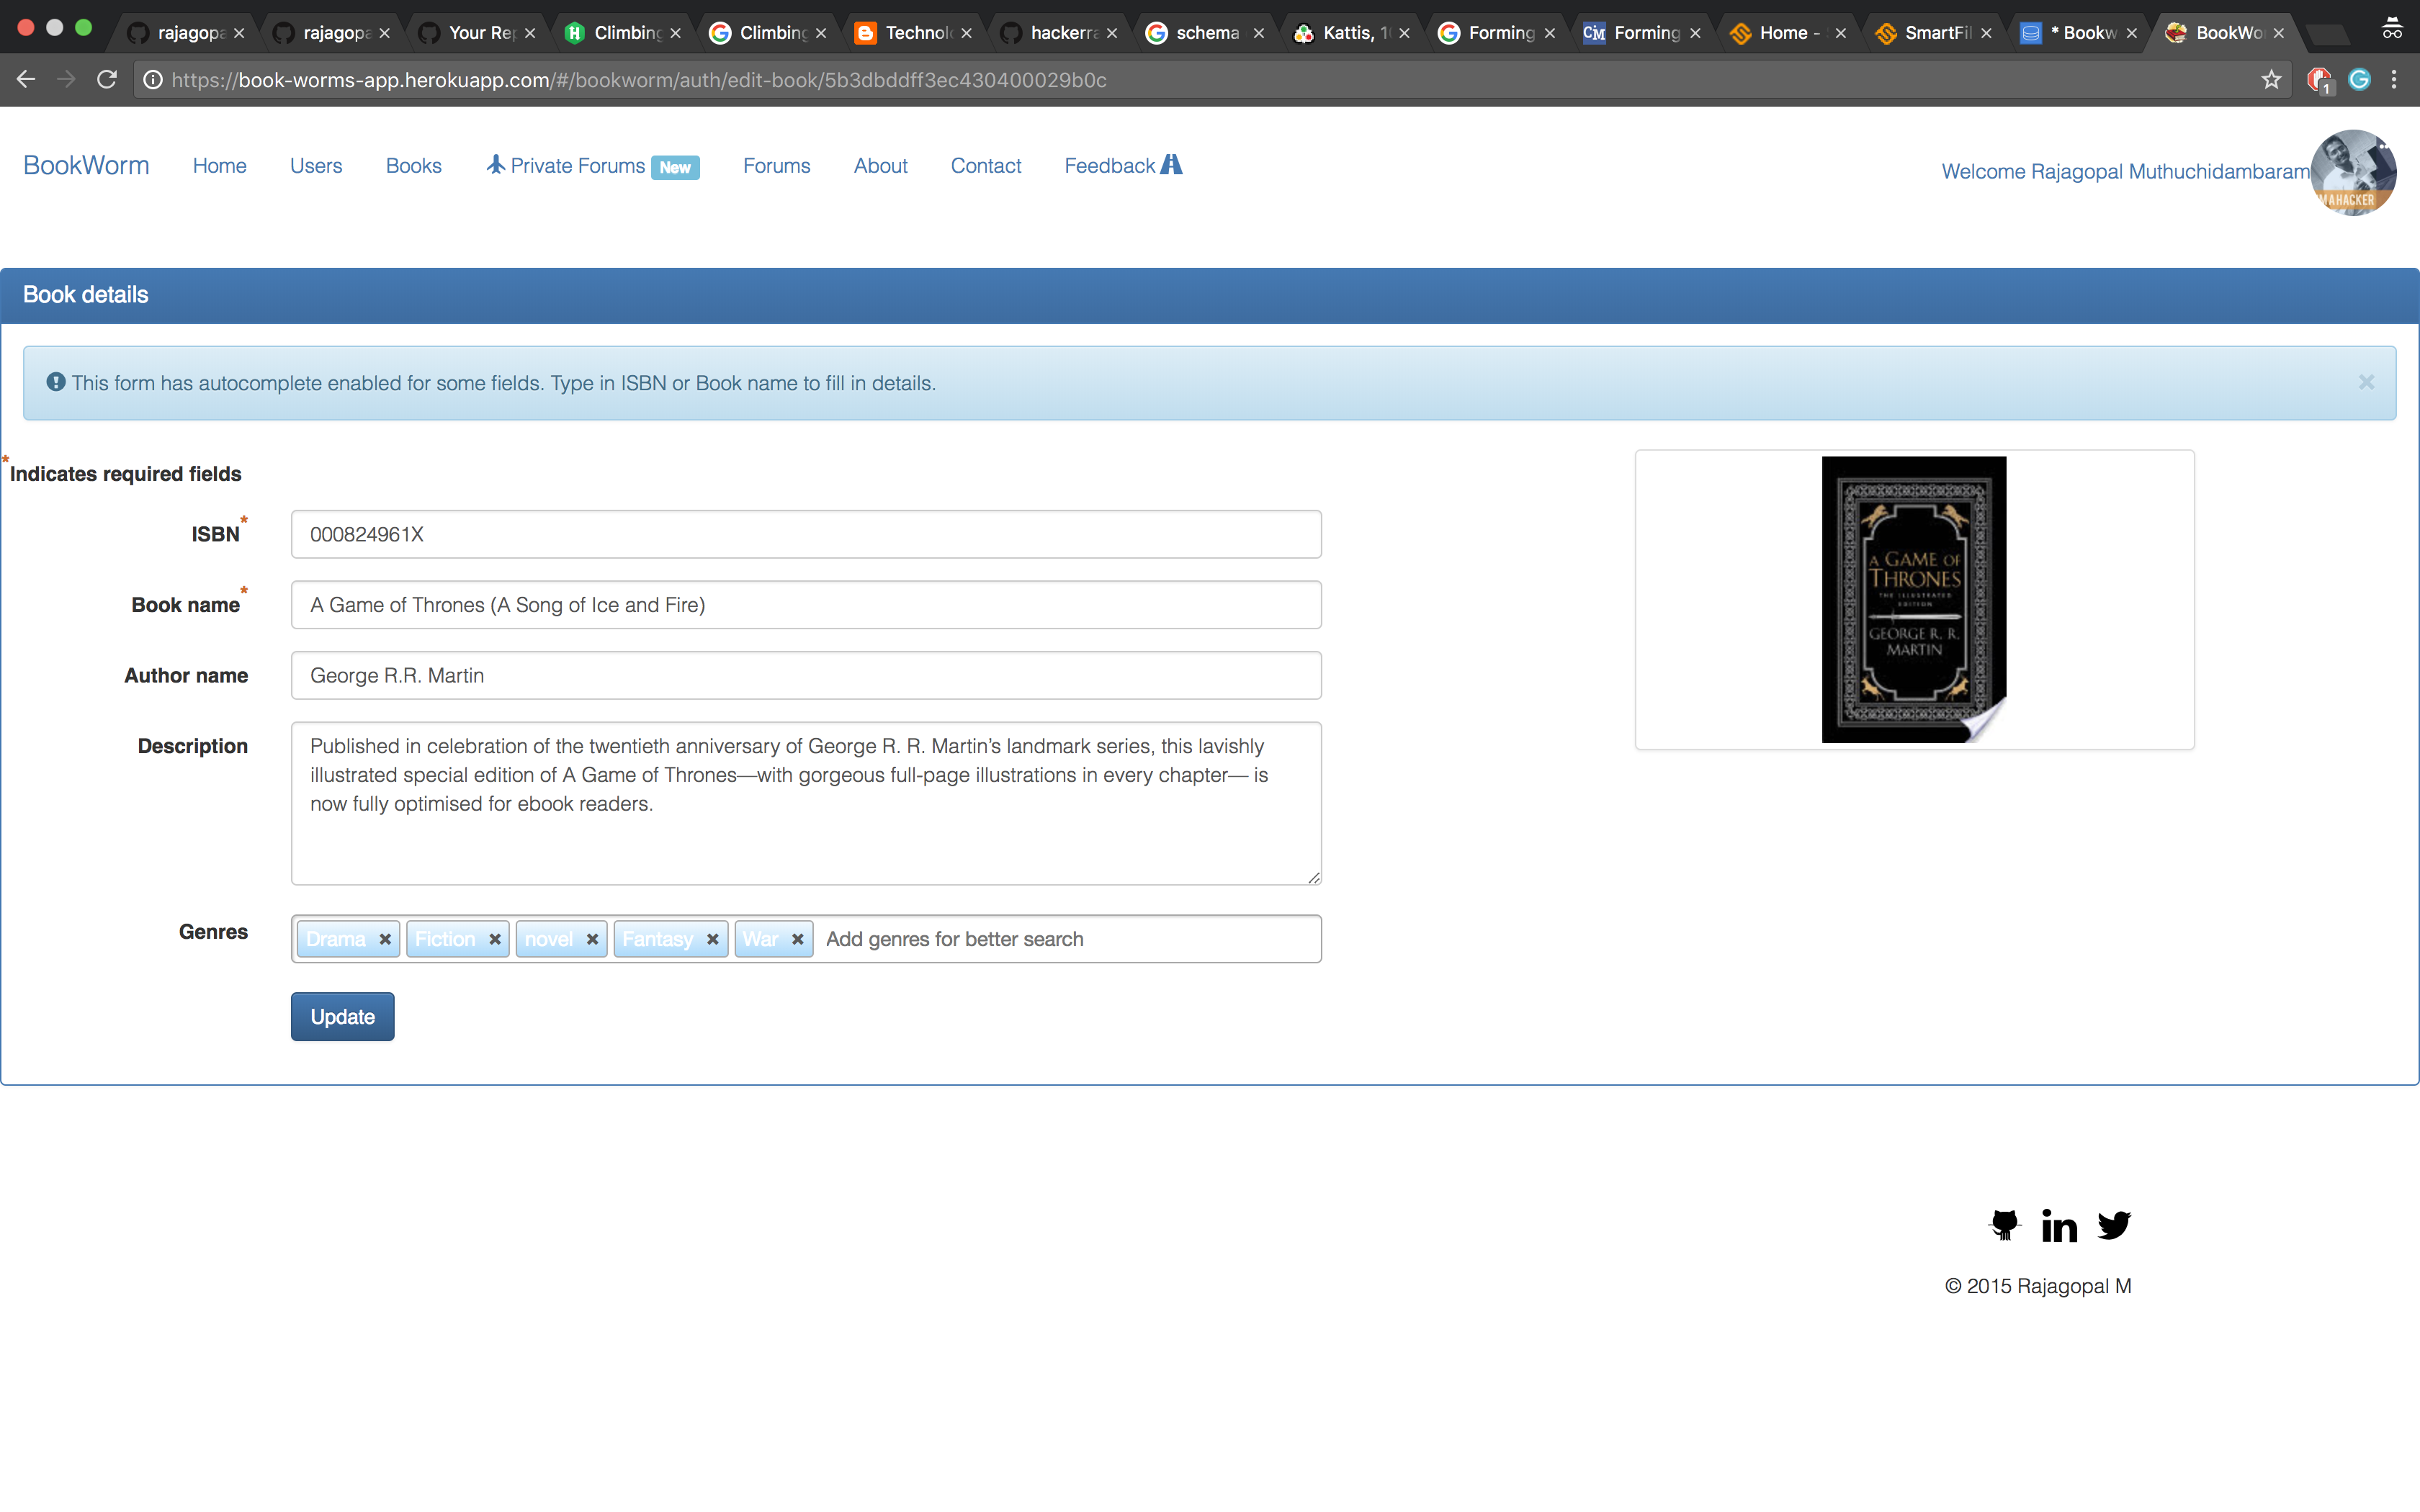Remove the War genre tag
The width and height of the screenshot is (2420, 1512).
coord(797,939)
